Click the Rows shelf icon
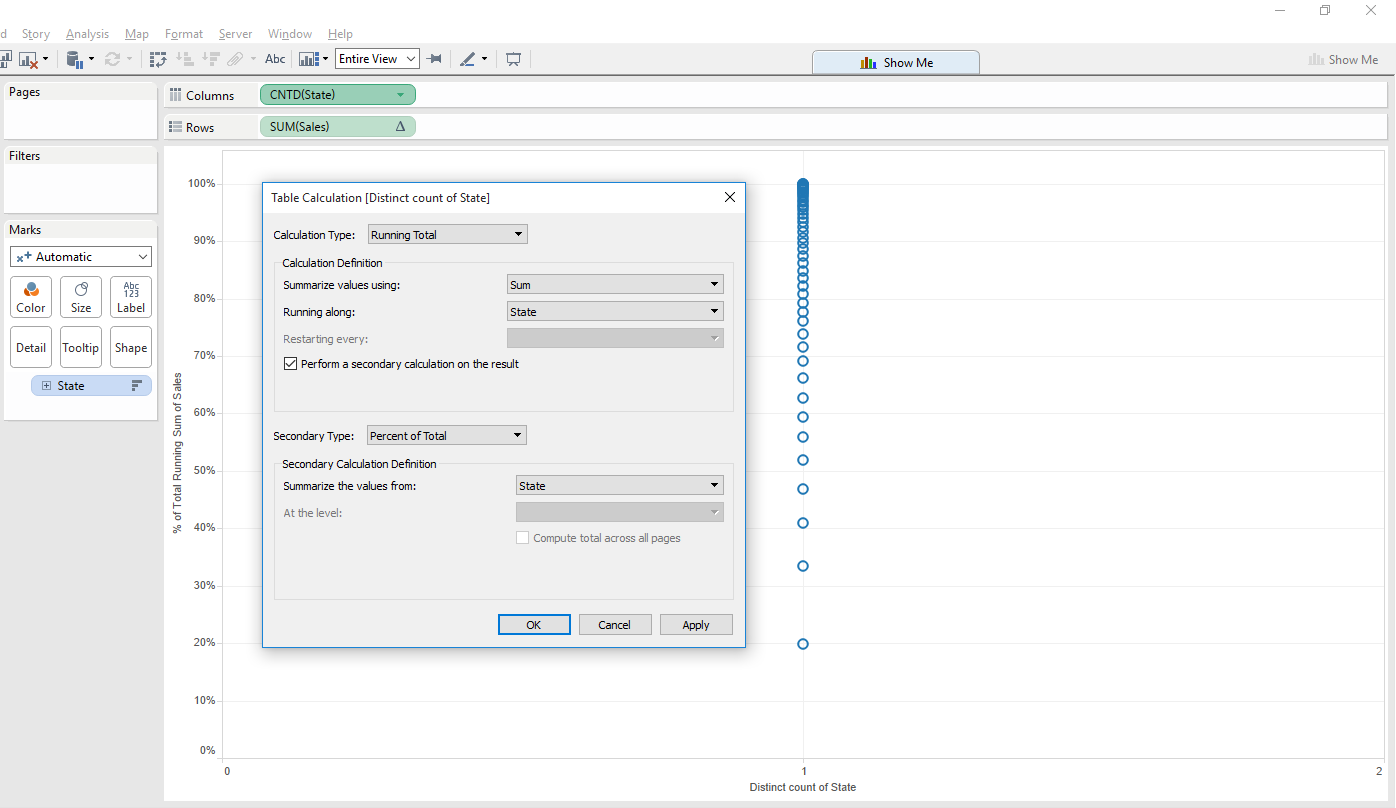The image size is (1396, 808). pyautogui.click(x=175, y=127)
